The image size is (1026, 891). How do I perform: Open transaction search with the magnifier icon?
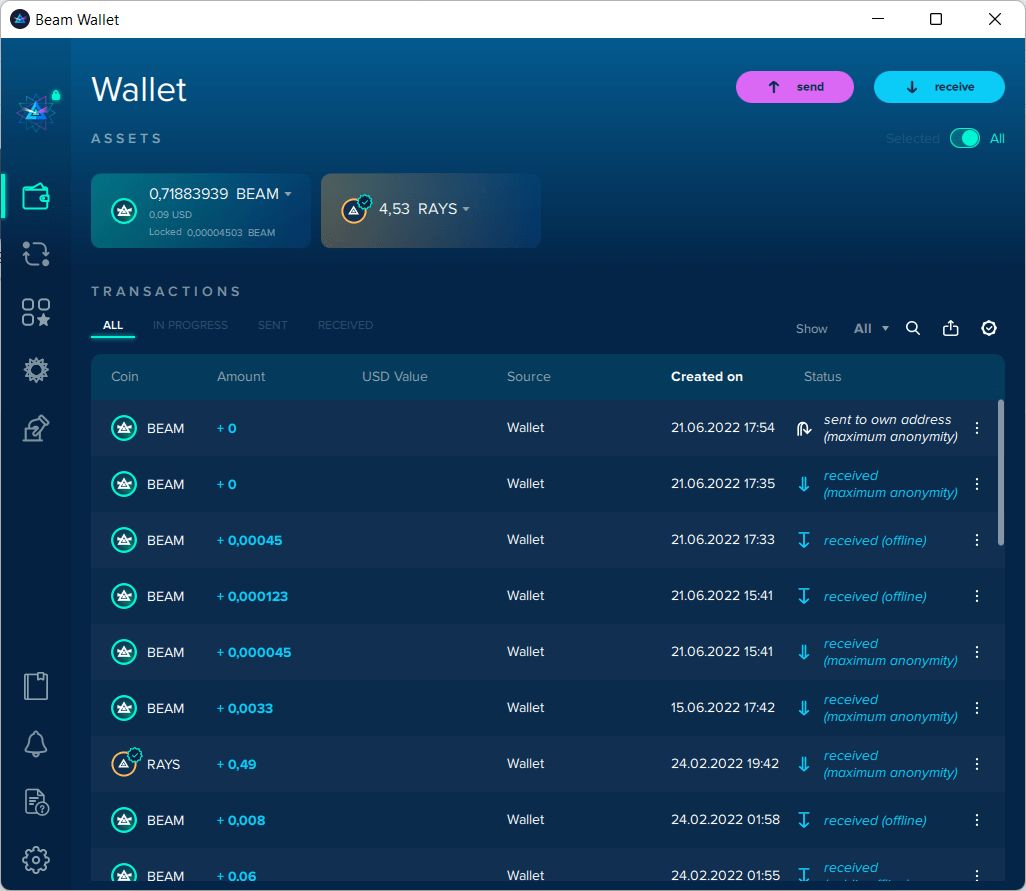click(912, 327)
